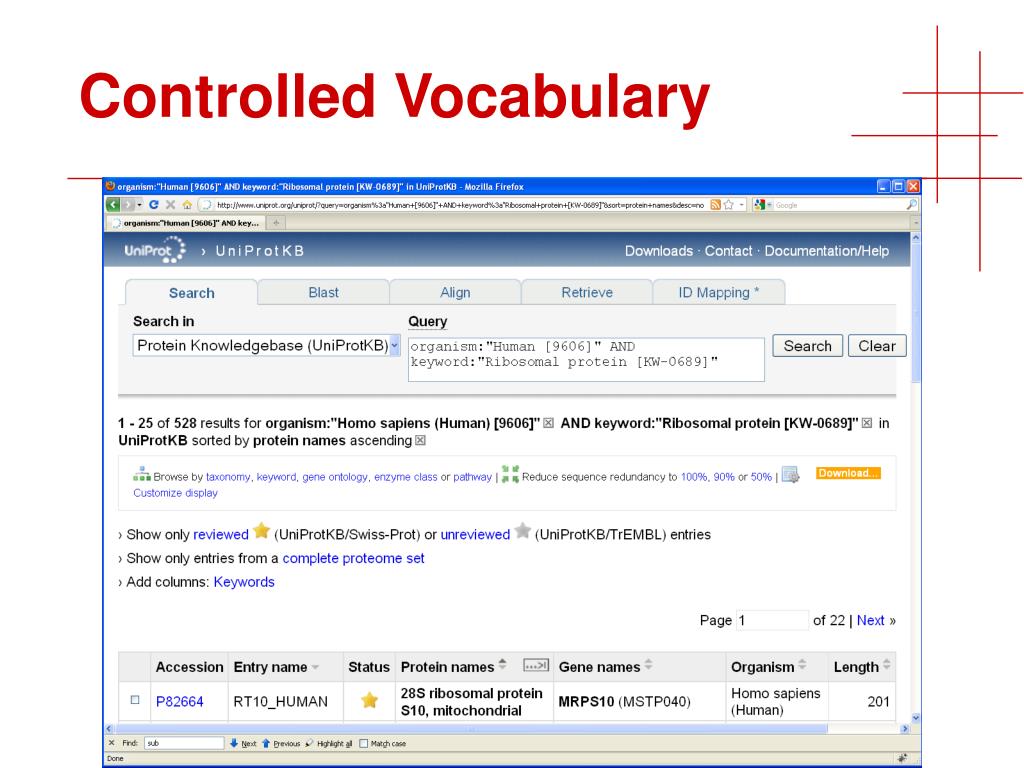1024x768 pixels.
Task: Check the Match case box
Action: pos(364,743)
